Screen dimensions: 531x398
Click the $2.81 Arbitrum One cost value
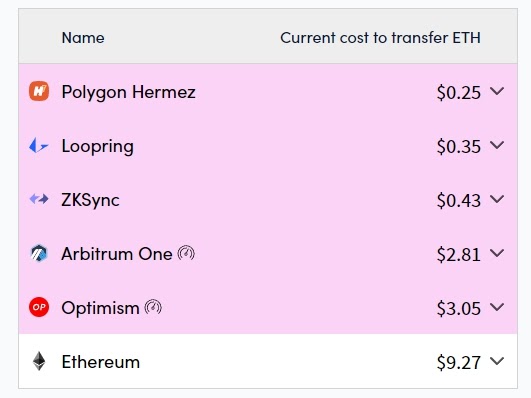459,254
